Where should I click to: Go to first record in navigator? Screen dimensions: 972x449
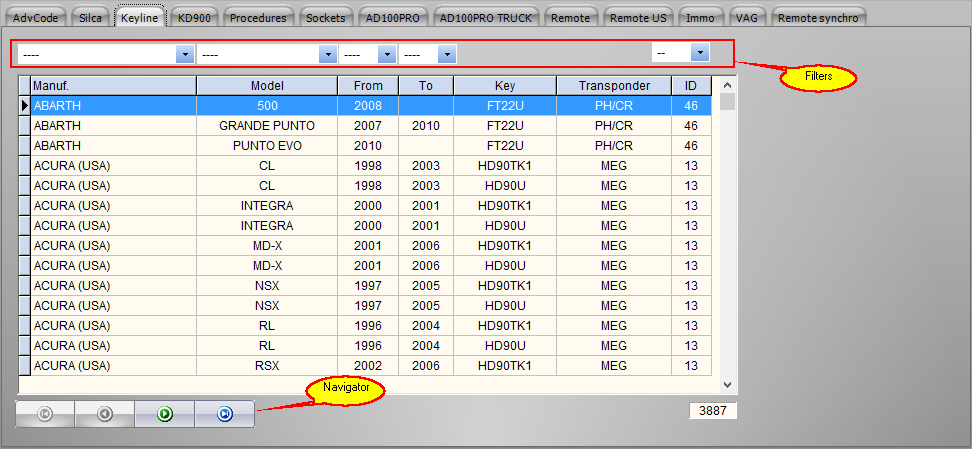(45, 414)
